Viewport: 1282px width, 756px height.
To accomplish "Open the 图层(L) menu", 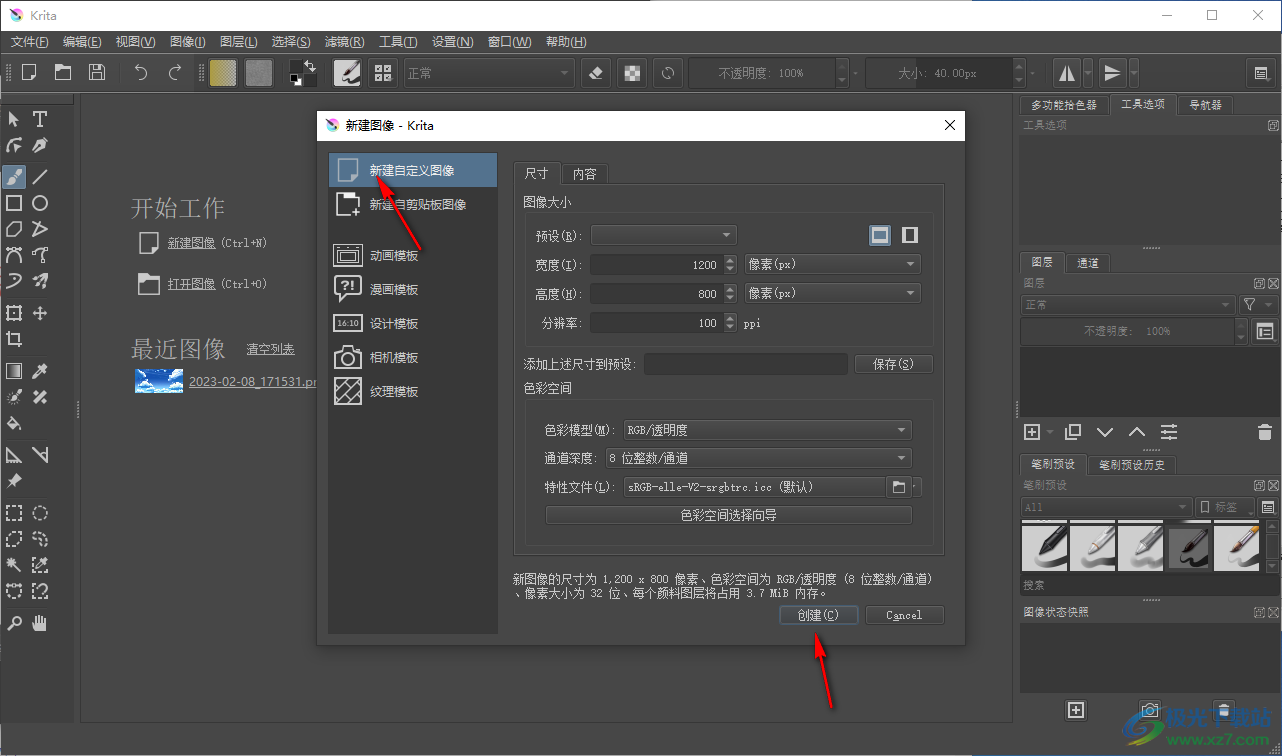I will [x=238, y=42].
